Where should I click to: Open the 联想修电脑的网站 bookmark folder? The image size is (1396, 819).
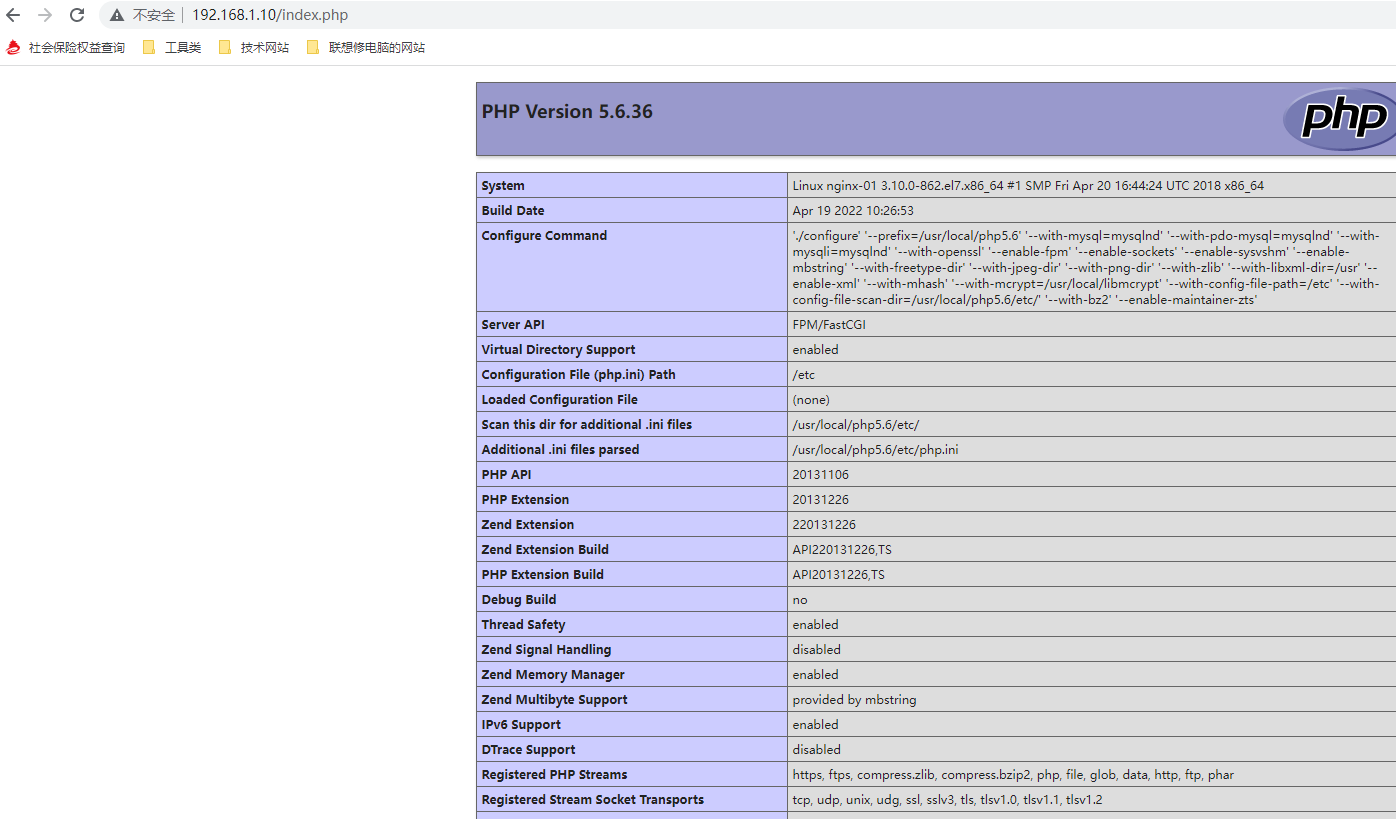click(x=366, y=47)
